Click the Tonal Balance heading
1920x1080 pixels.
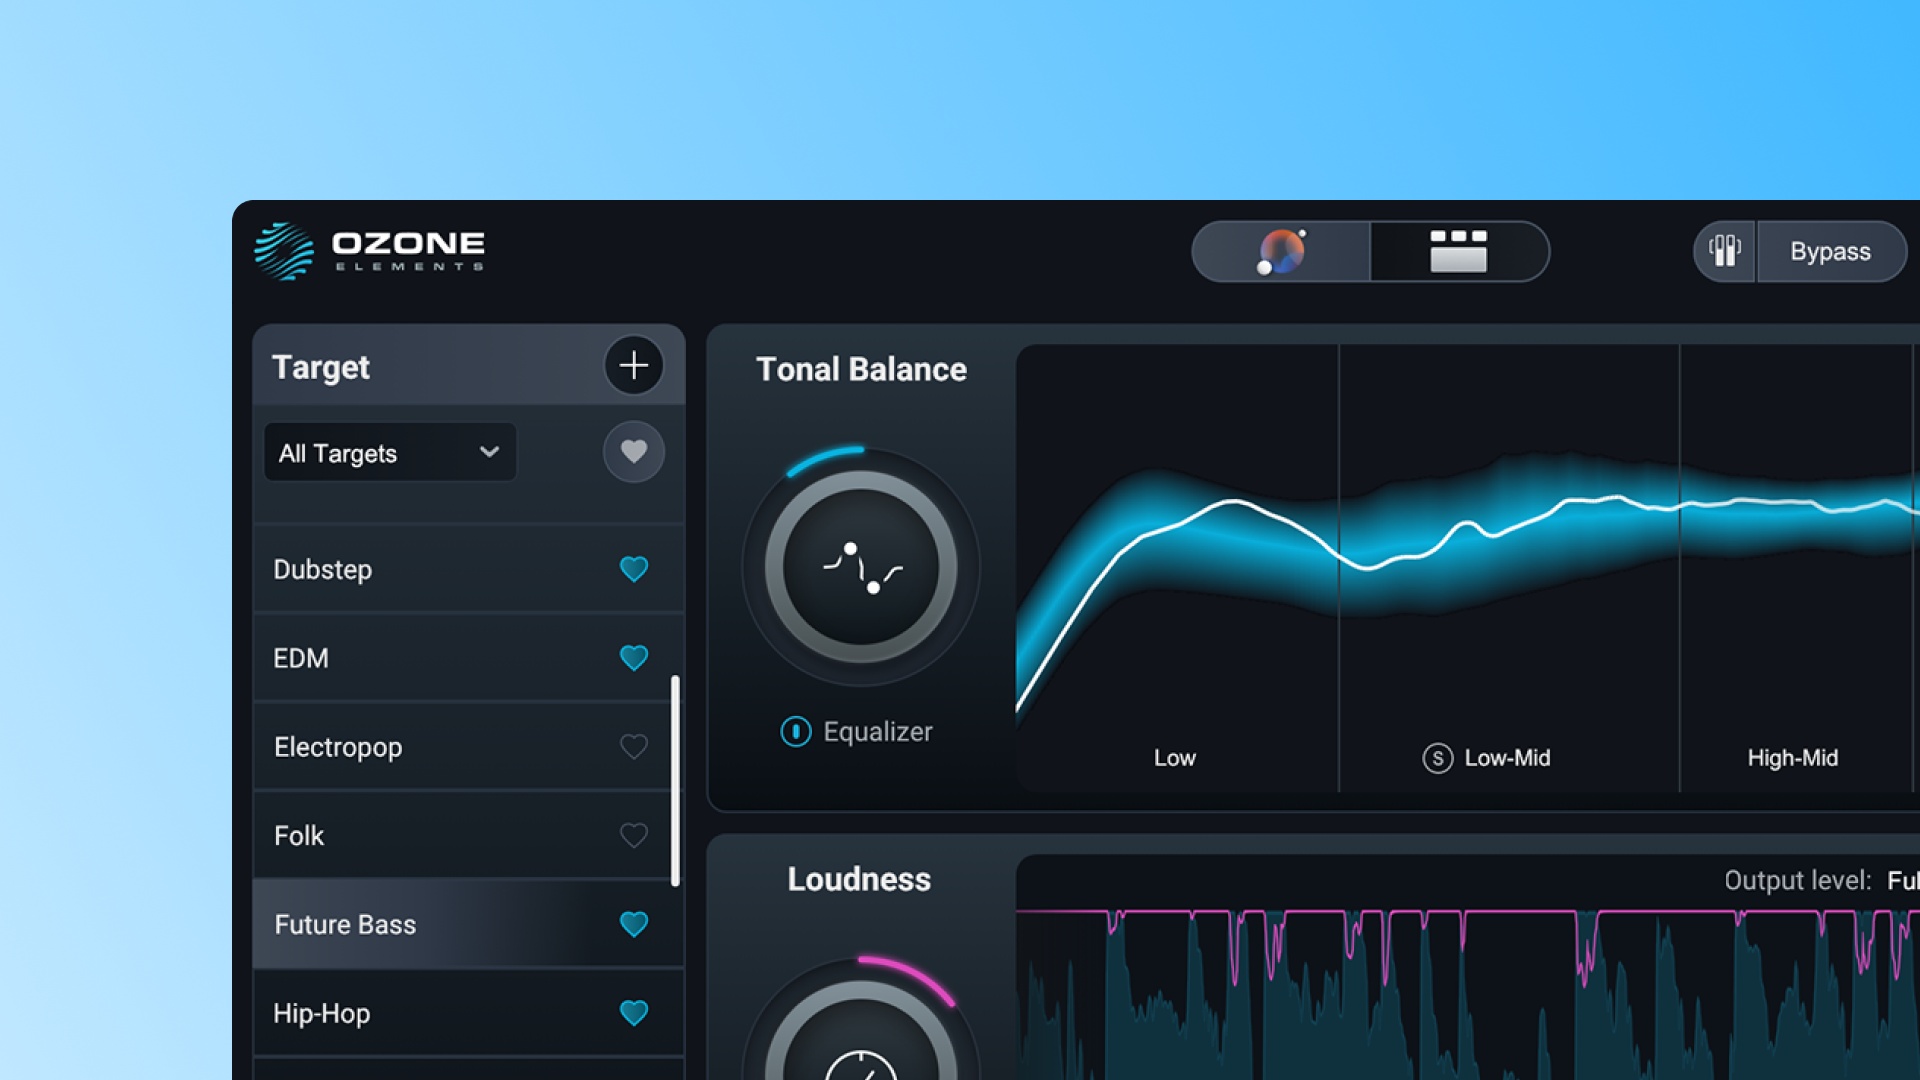click(x=861, y=369)
